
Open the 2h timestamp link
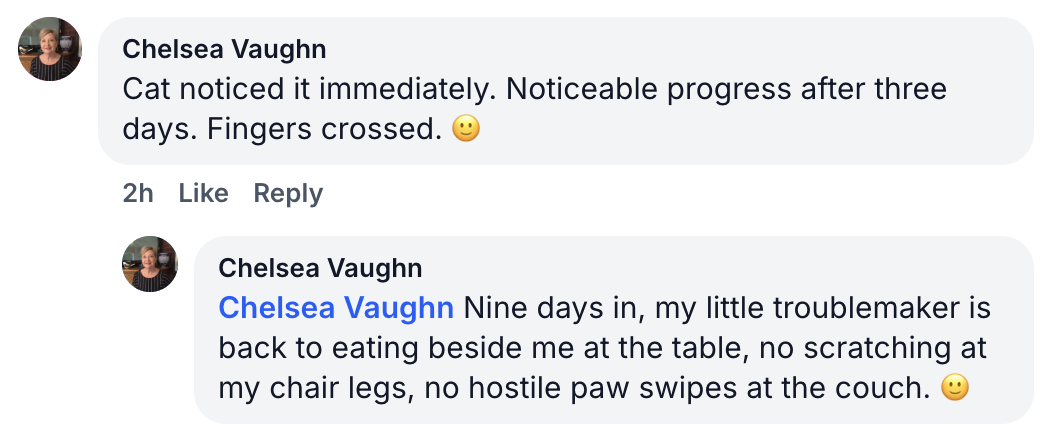(138, 193)
